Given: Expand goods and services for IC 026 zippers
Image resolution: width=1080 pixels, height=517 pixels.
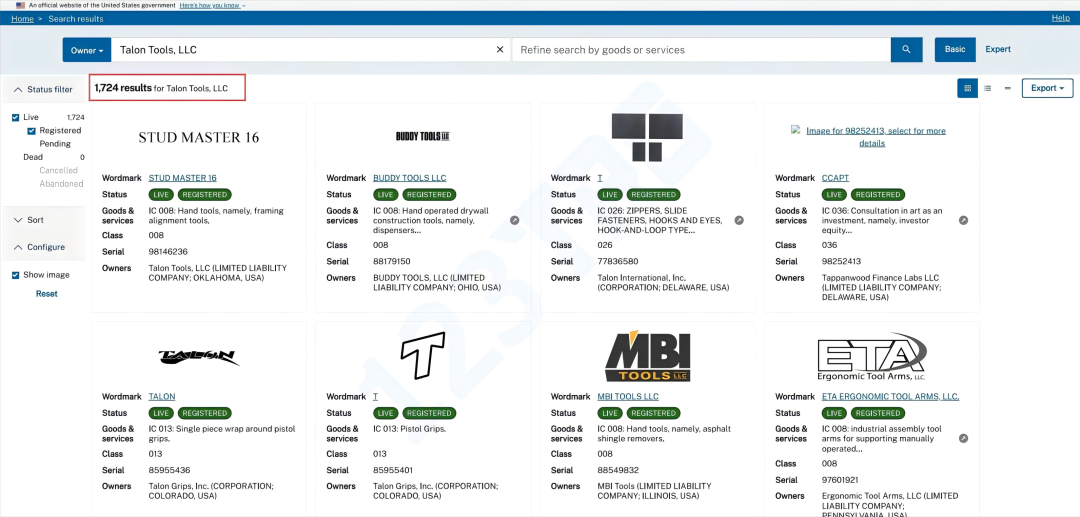Looking at the screenshot, I should coord(739,220).
